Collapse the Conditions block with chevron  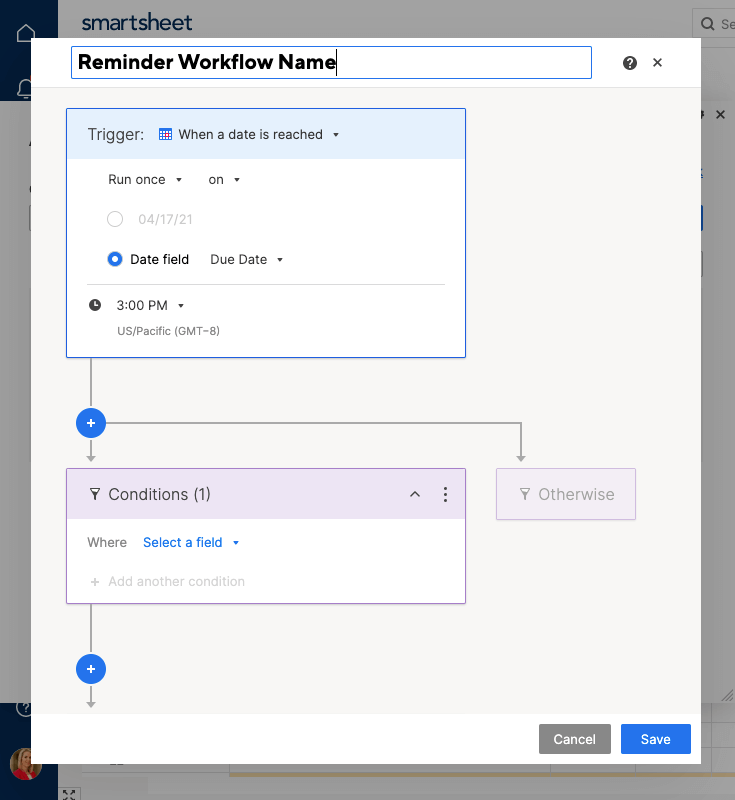(415, 494)
